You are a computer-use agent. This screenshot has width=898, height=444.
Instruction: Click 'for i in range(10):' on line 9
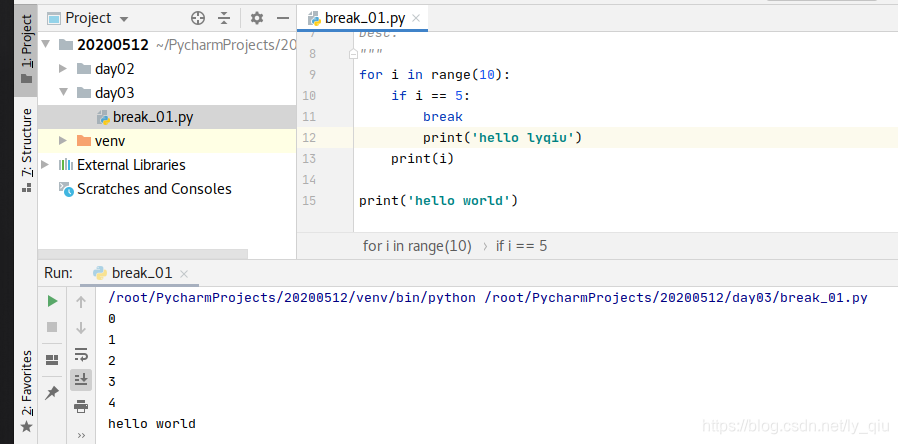(x=434, y=74)
